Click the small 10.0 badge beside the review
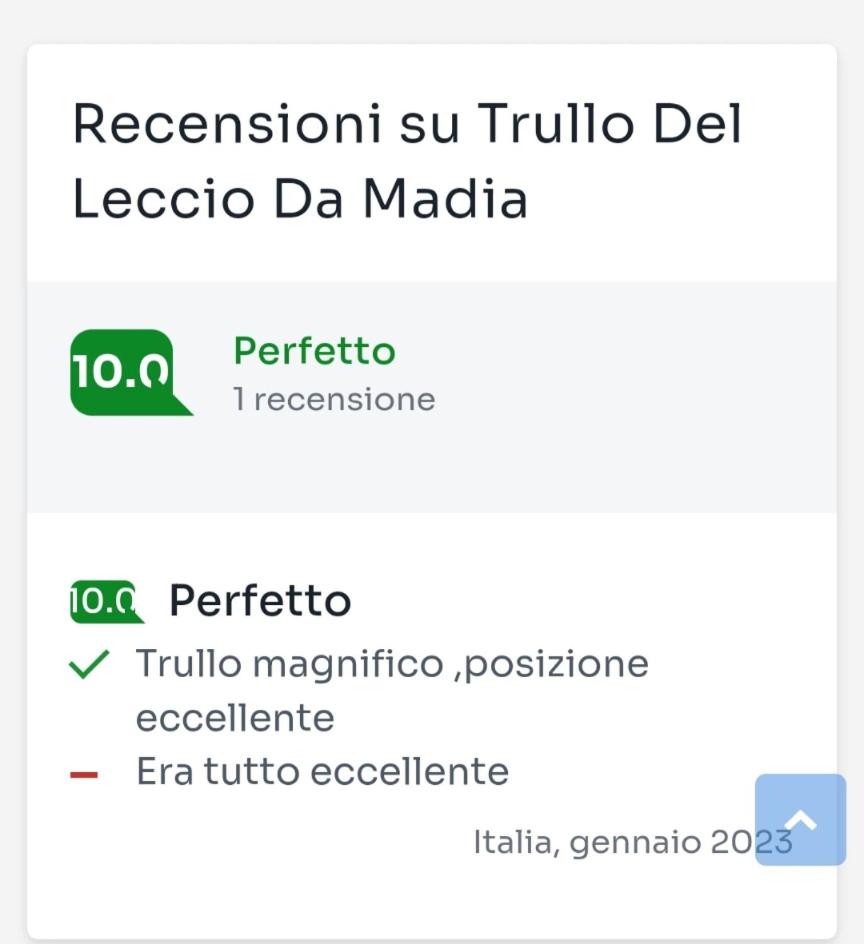Viewport: 864px width, 944px height. coord(106,601)
